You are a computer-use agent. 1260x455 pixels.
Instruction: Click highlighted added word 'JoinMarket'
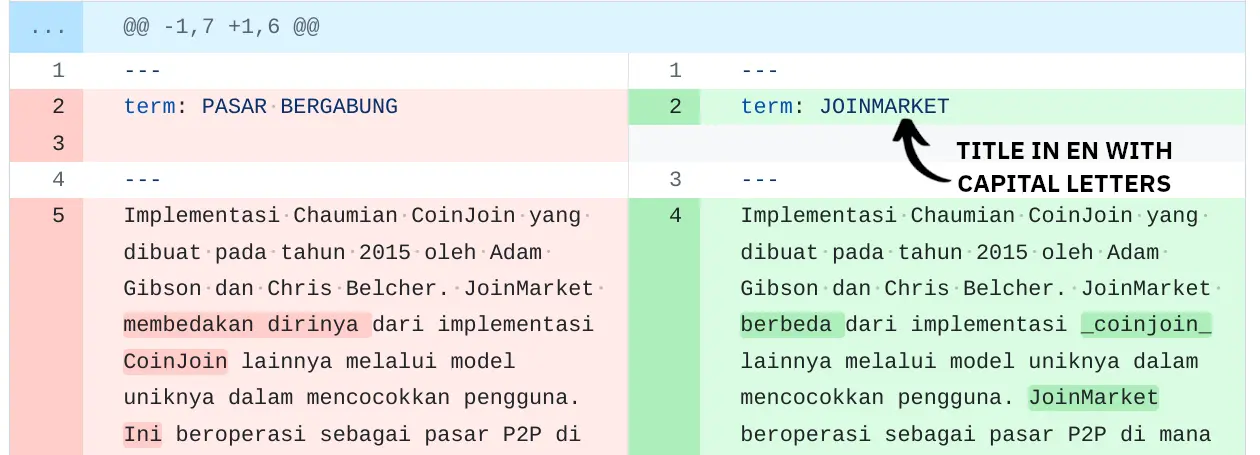point(1093,398)
